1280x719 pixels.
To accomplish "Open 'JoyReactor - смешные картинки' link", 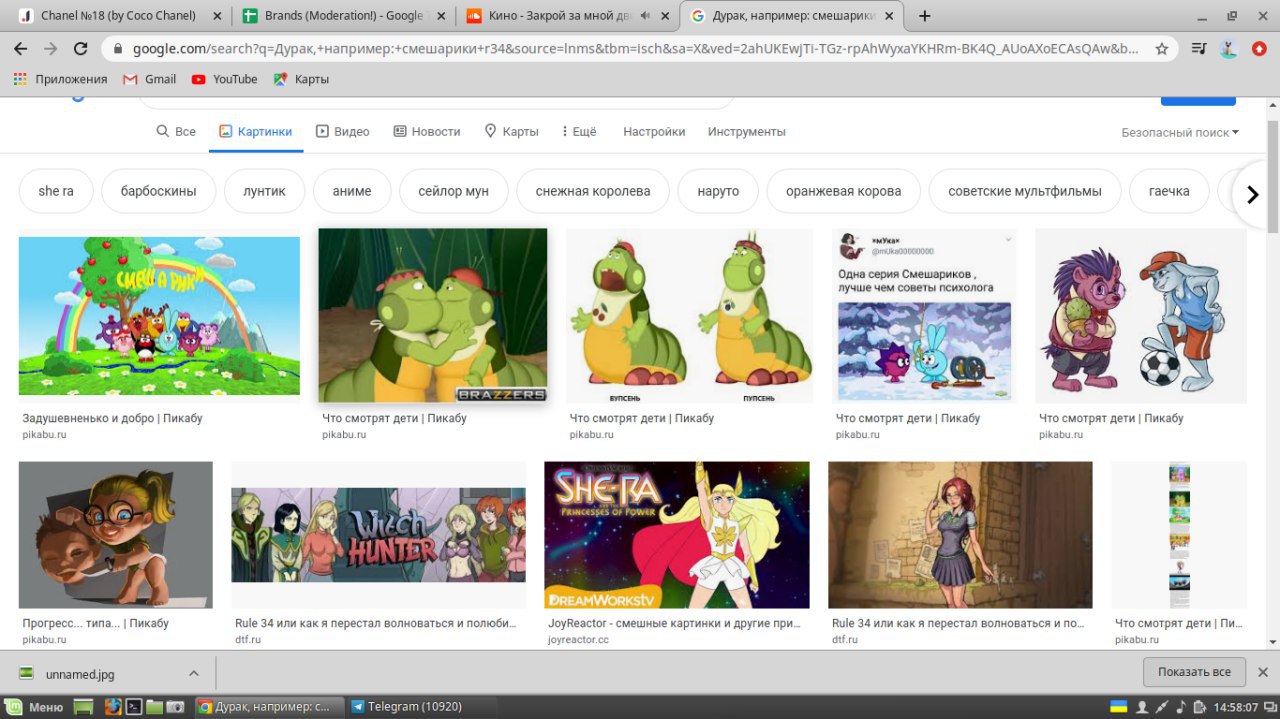I will coord(674,623).
